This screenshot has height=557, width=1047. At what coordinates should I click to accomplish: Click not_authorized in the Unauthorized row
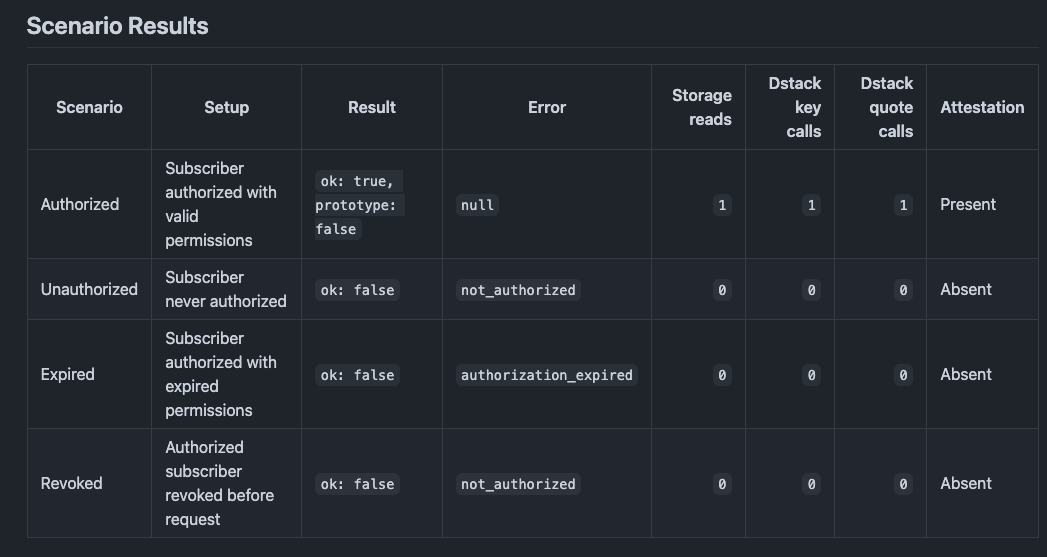pyautogui.click(x=518, y=291)
